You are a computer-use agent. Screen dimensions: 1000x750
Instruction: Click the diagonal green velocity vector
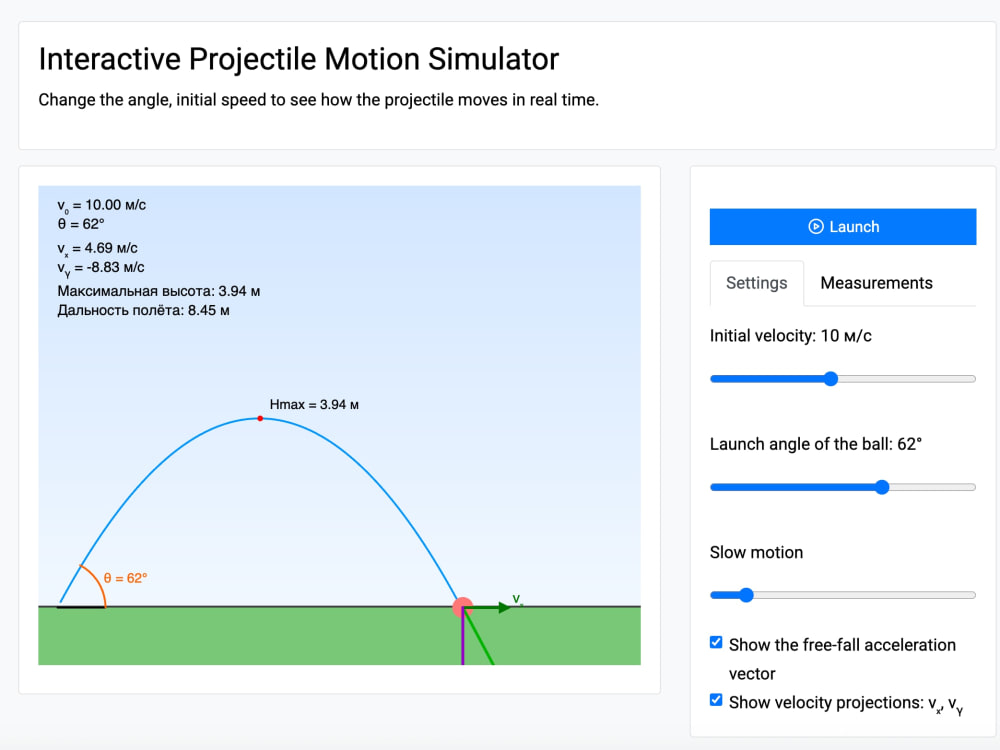(x=480, y=638)
